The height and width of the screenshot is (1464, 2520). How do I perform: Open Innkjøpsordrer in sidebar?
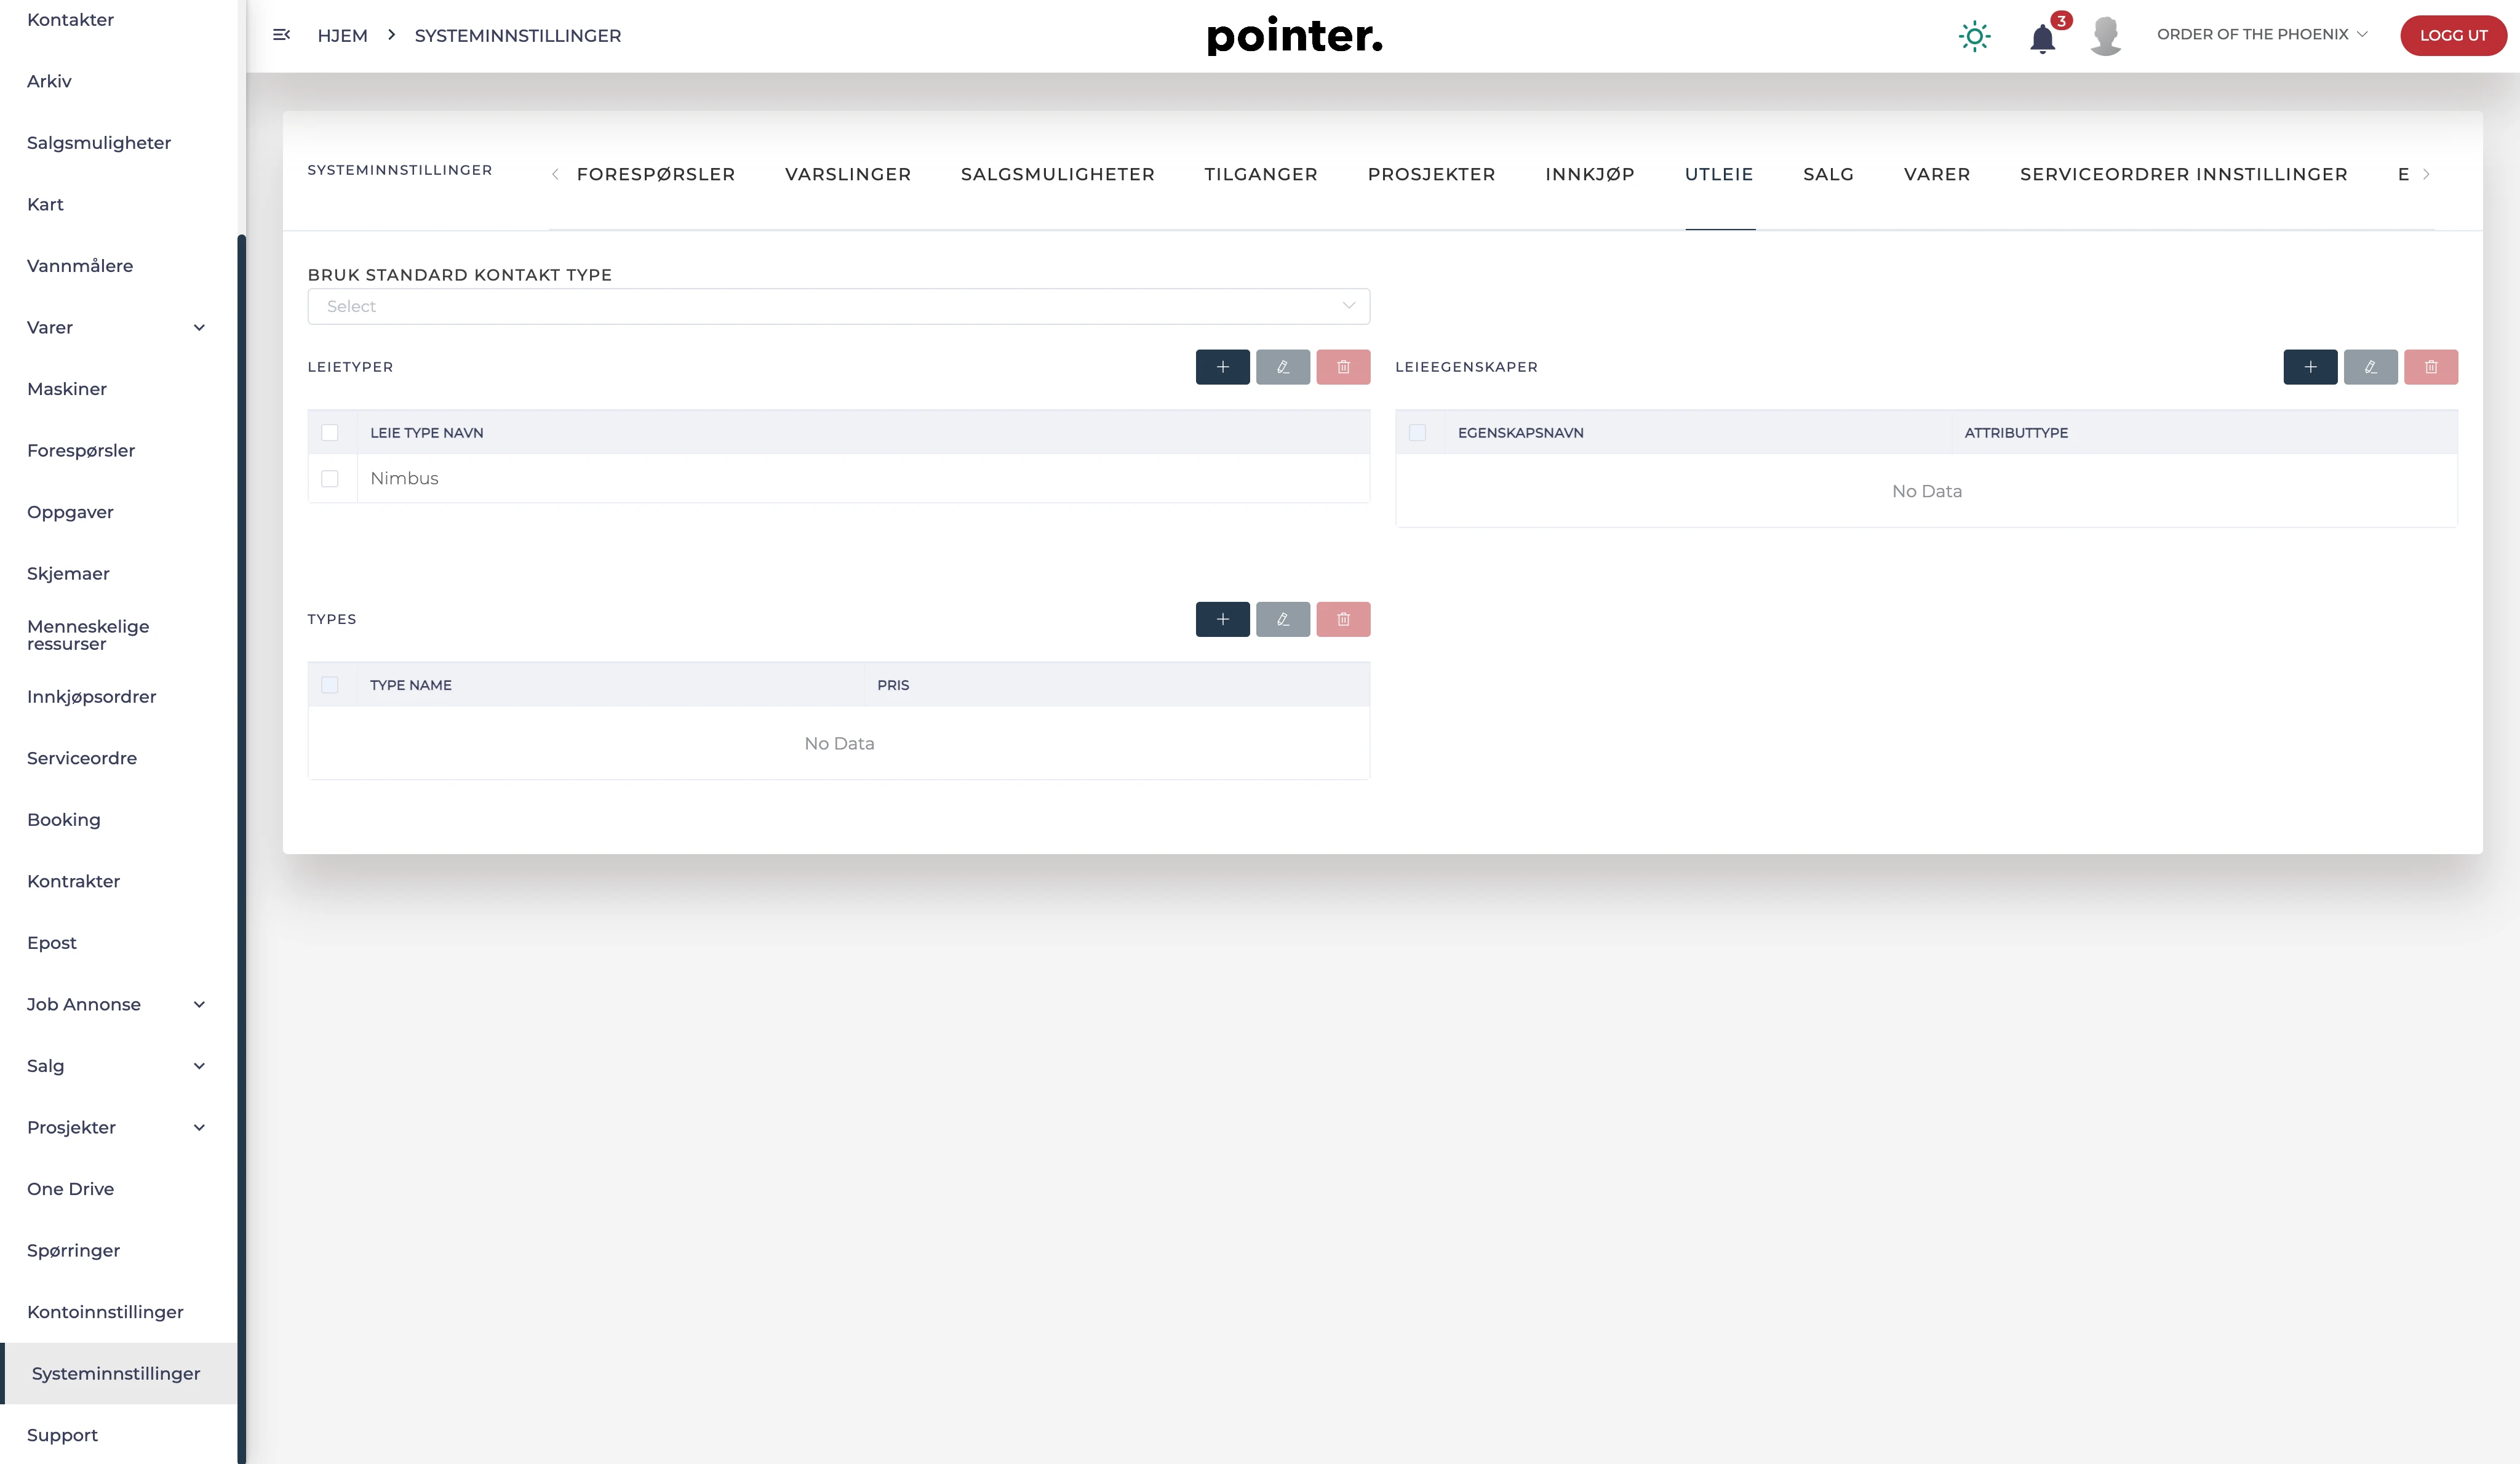(x=92, y=697)
